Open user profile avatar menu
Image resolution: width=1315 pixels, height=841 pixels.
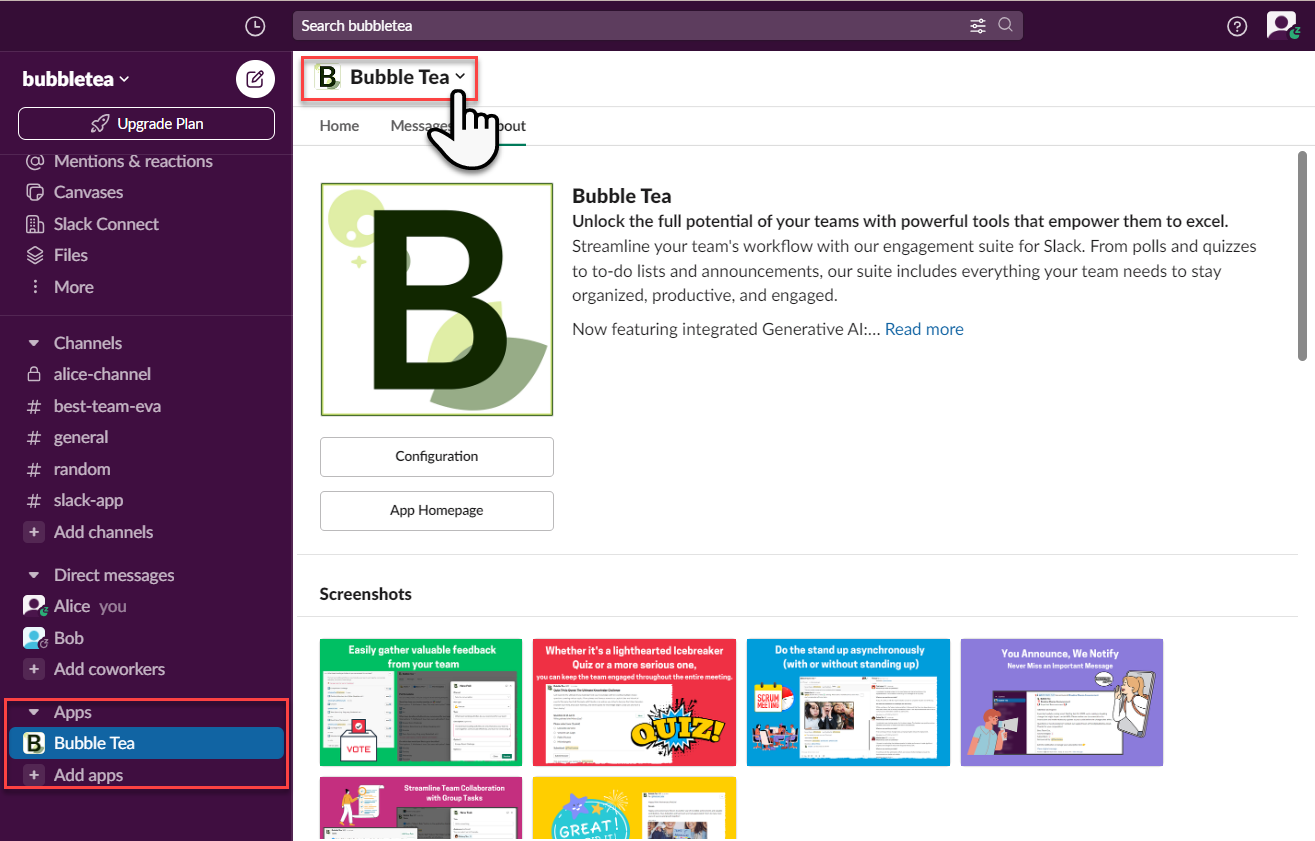[x=1281, y=26]
